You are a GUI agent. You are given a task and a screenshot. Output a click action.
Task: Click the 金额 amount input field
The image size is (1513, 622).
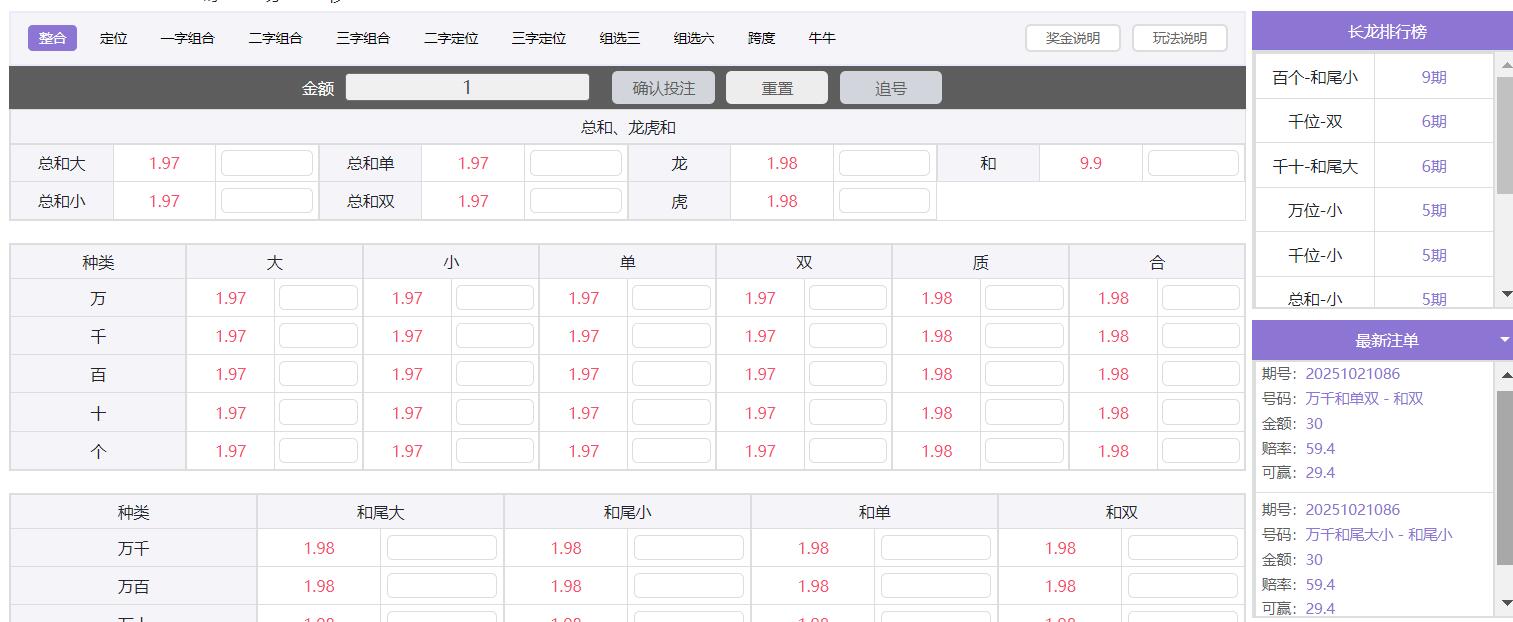point(466,87)
